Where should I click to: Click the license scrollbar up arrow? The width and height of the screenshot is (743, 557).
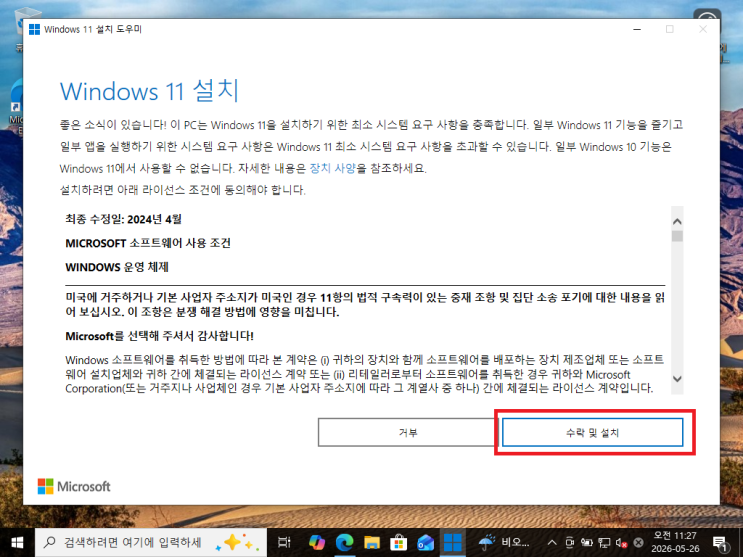point(677,221)
